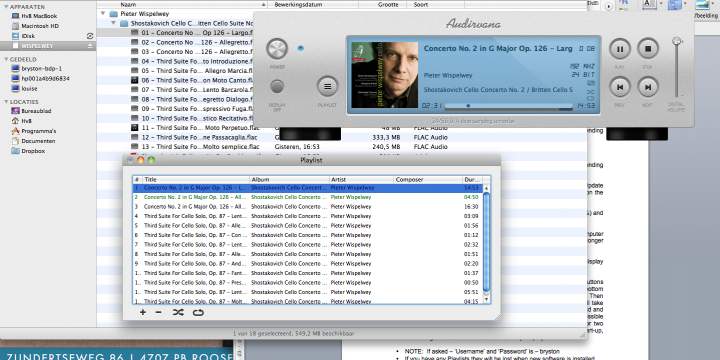
Task: Sort playlist by Composer column header
Action: coord(428,180)
